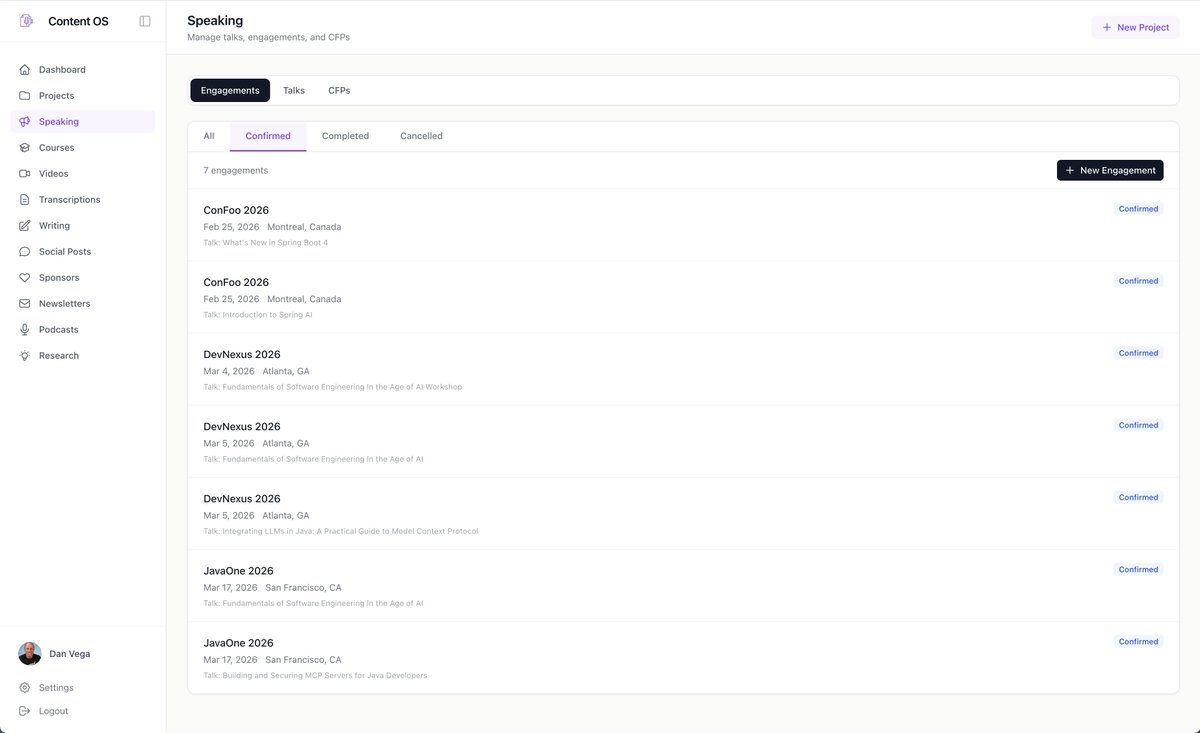Open Transcriptions from sidebar
The height and width of the screenshot is (733, 1200).
(83, 200)
